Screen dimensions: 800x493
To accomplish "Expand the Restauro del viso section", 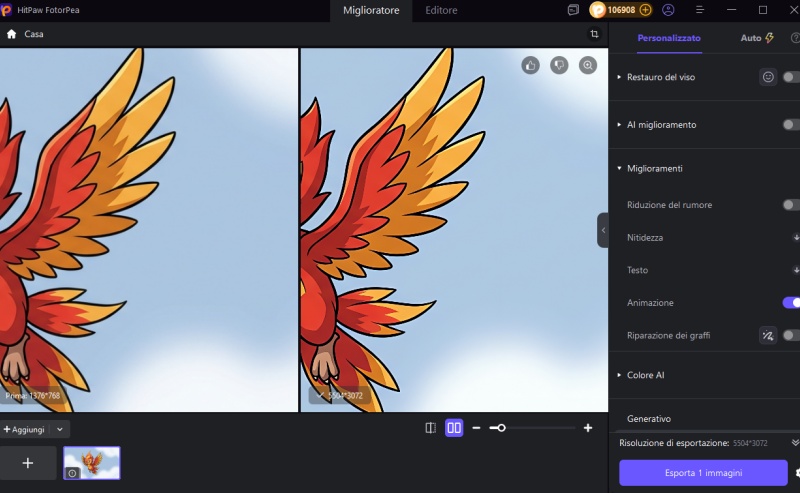I will tap(619, 77).
